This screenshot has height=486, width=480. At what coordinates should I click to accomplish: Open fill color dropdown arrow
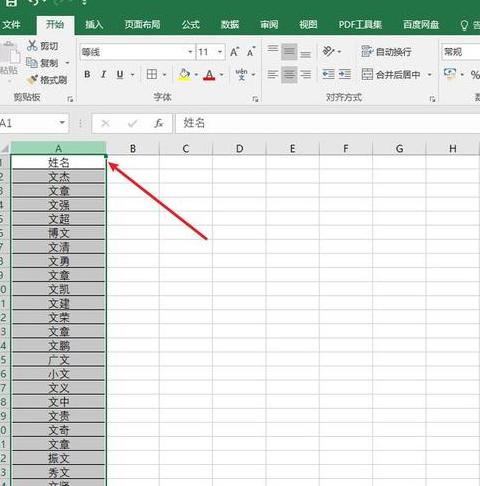[x=196, y=75]
